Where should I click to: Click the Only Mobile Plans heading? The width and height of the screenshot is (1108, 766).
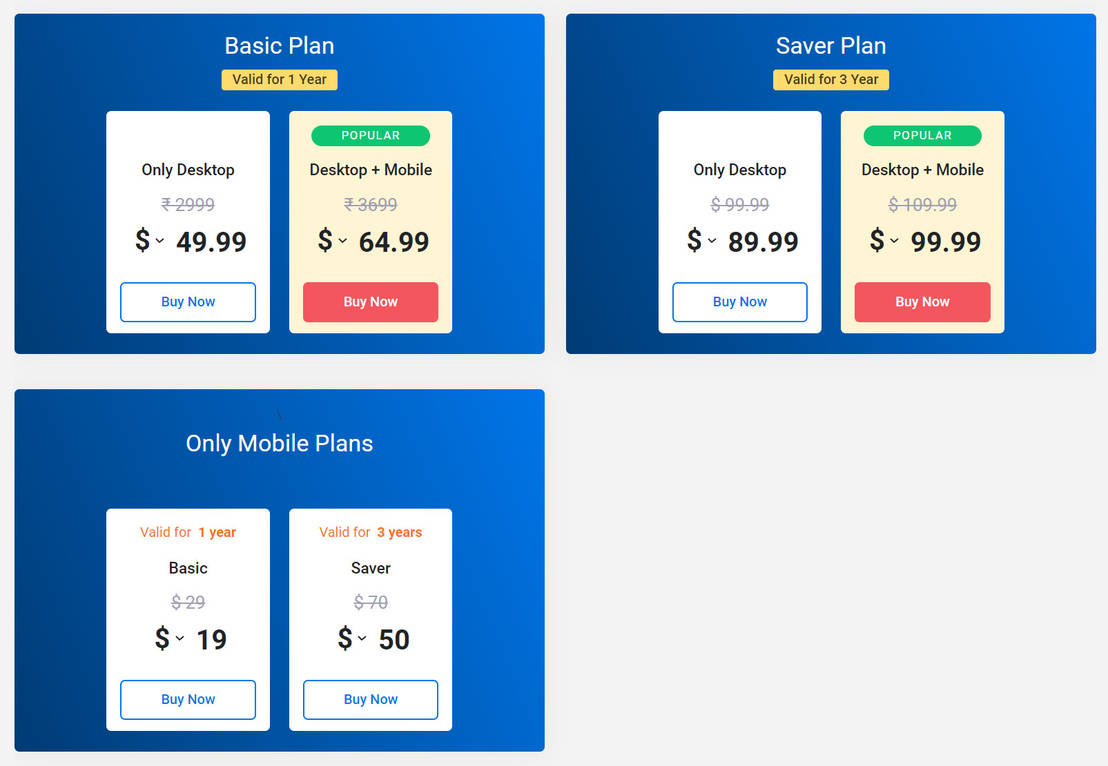(x=279, y=444)
